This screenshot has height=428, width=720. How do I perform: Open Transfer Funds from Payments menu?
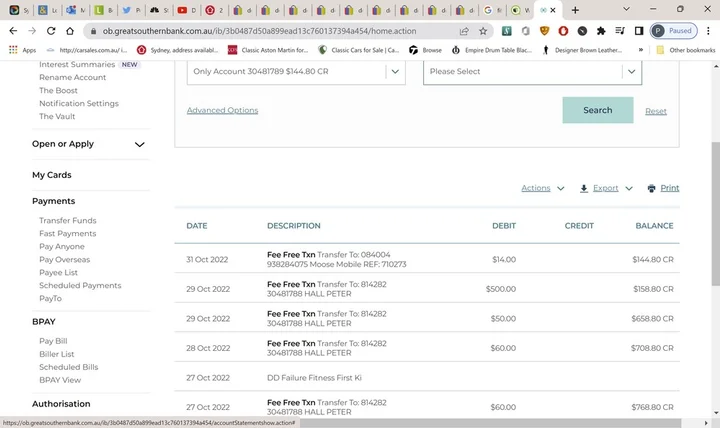68,220
